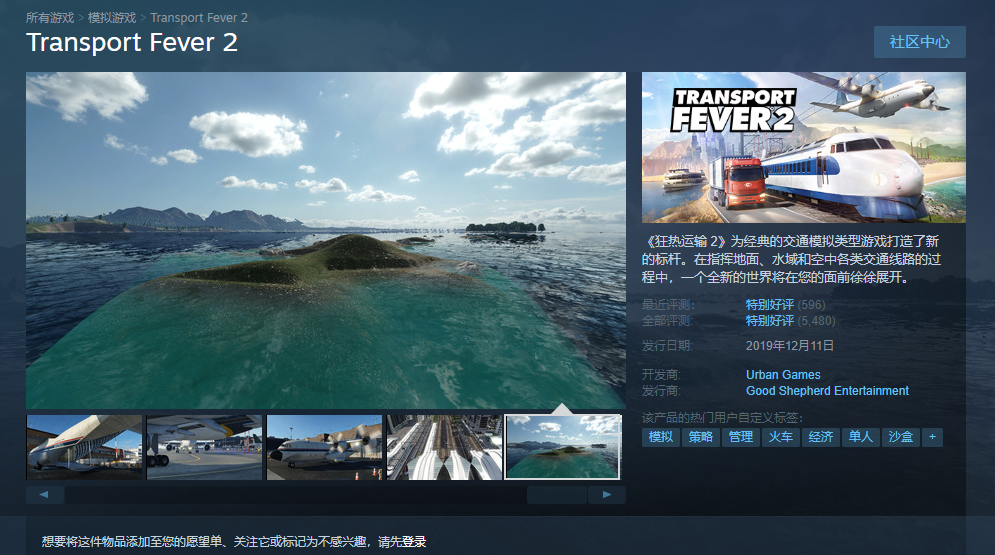Click the Transport Fever 2 header capsule image
Screen dimensions: 995x555
[x=803, y=147]
